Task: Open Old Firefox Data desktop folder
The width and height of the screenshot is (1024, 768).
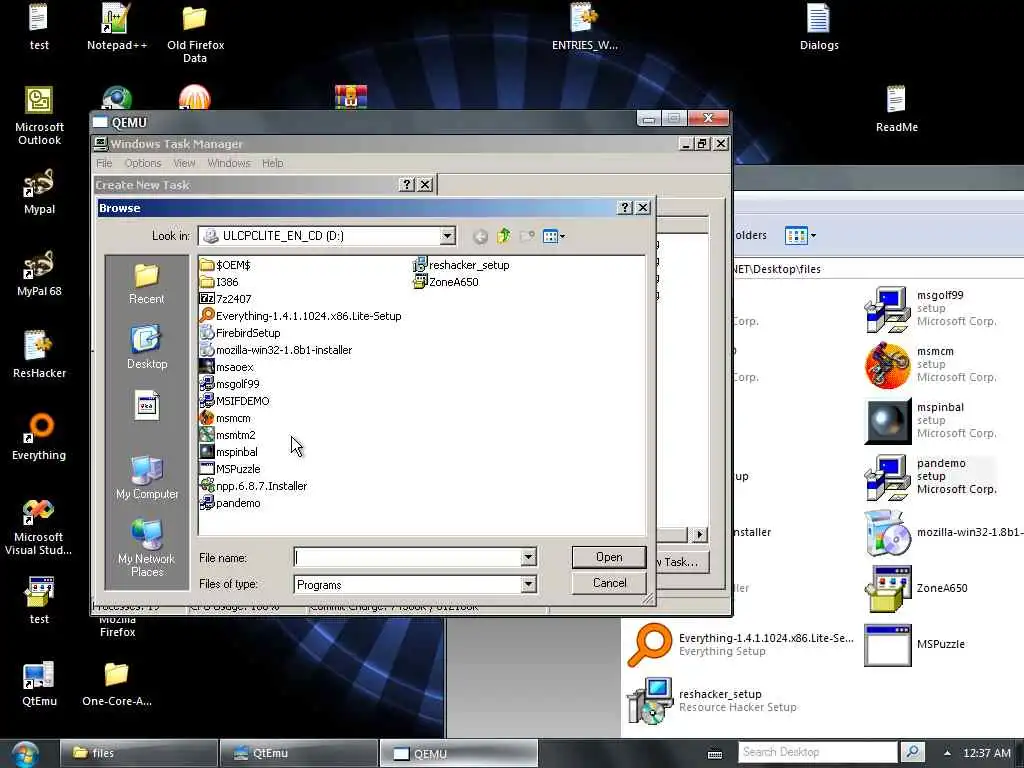Action: (195, 33)
